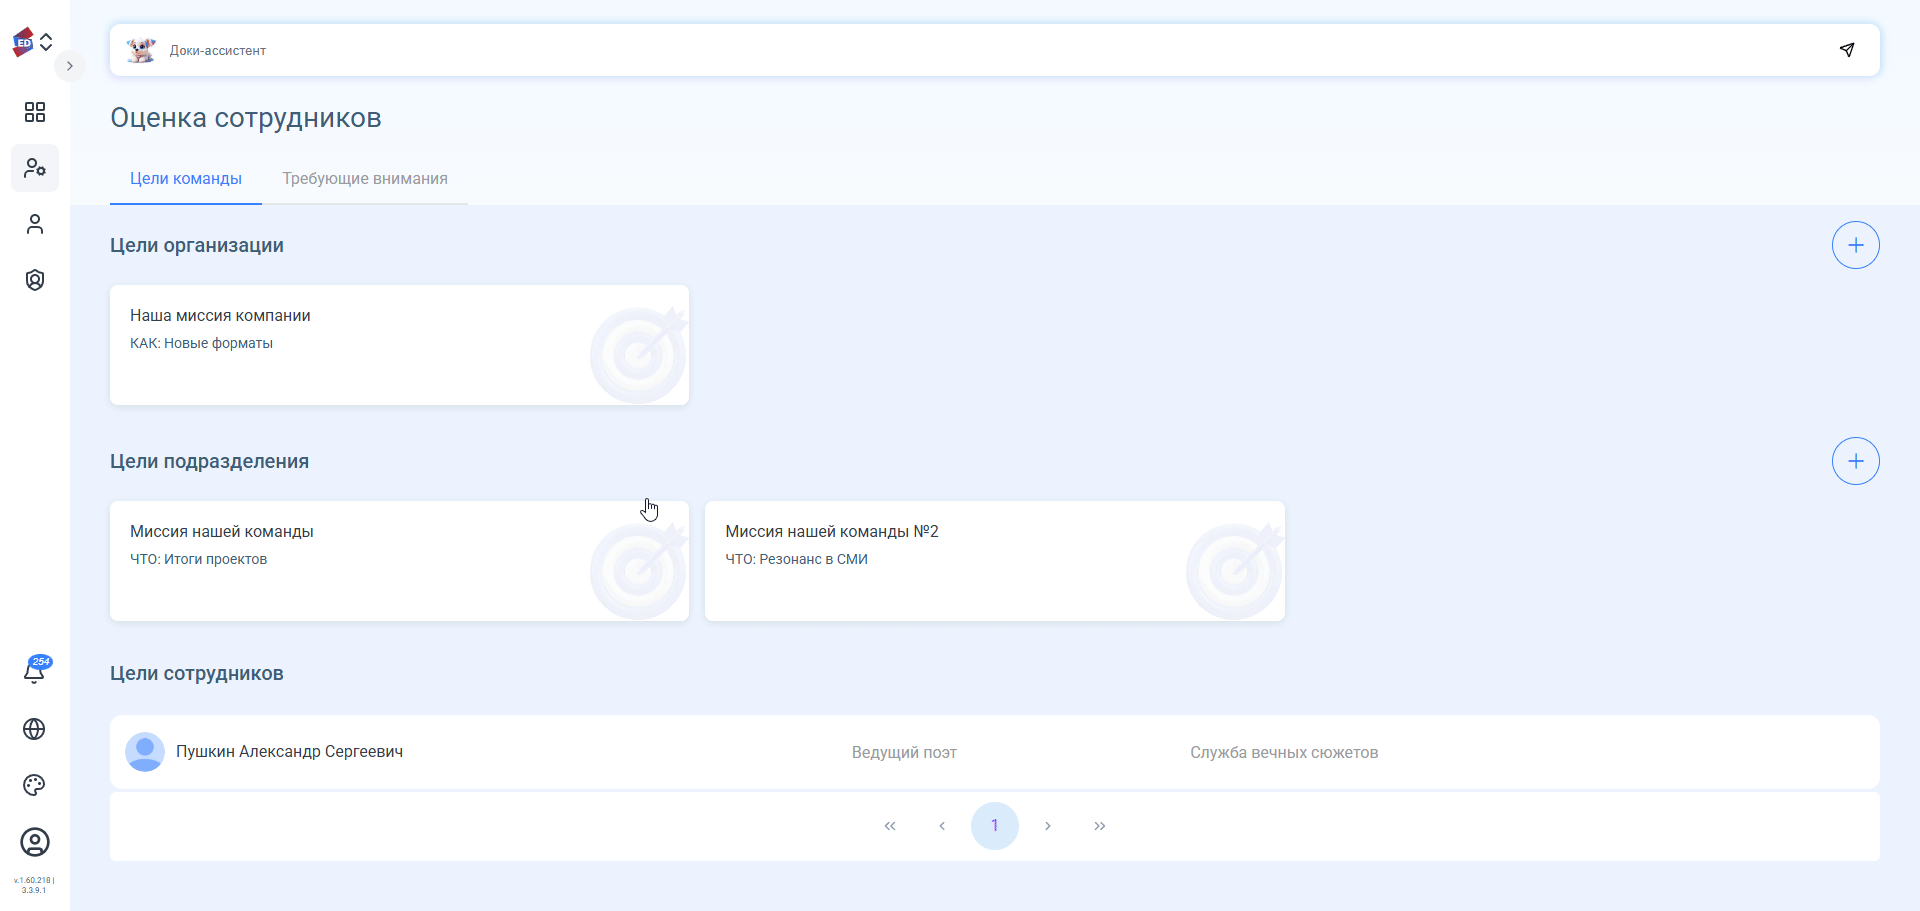Open the employee evaluation sidebar icon
1920x911 pixels.
[x=35, y=168]
